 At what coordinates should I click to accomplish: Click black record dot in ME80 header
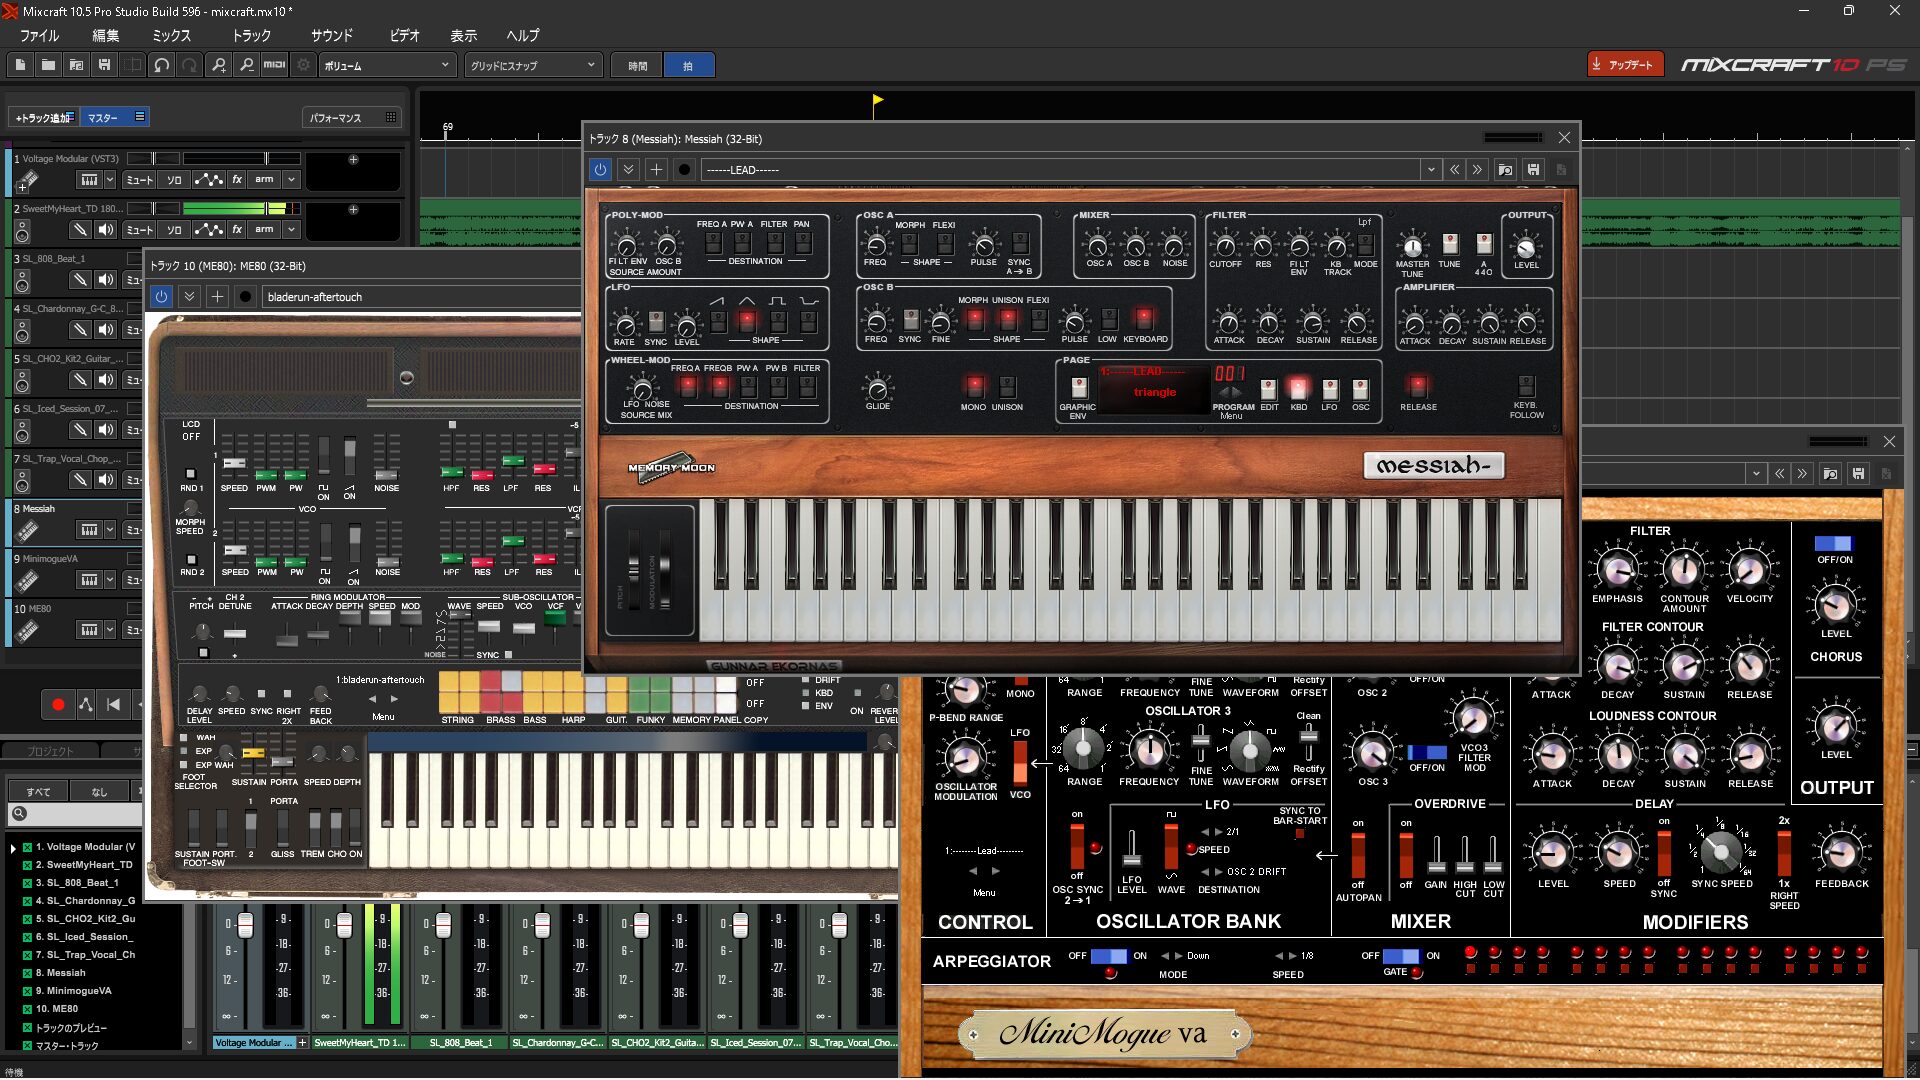click(245, 297)
